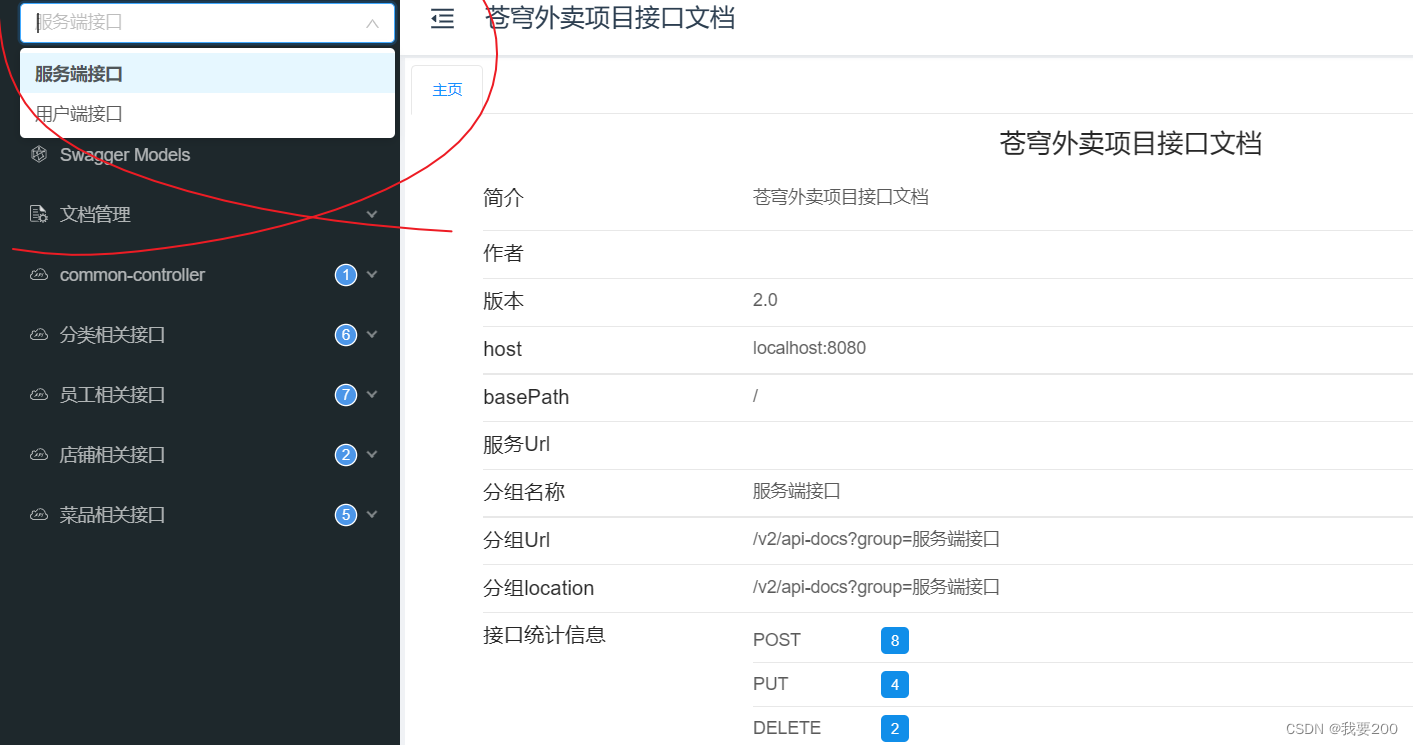The image size is (1413, 745).
Task: Click the 分组名称 value 服务端接口
Action: pyautogui.click(x=797, y=492)
